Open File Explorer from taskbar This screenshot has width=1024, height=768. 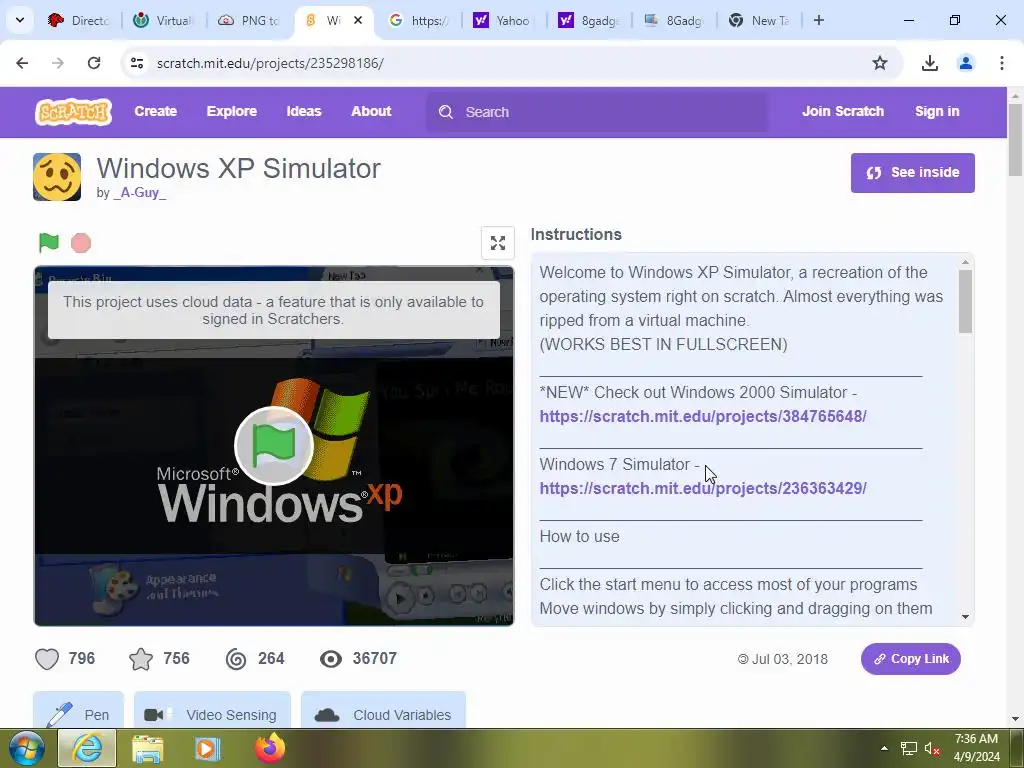coord(148,748)
